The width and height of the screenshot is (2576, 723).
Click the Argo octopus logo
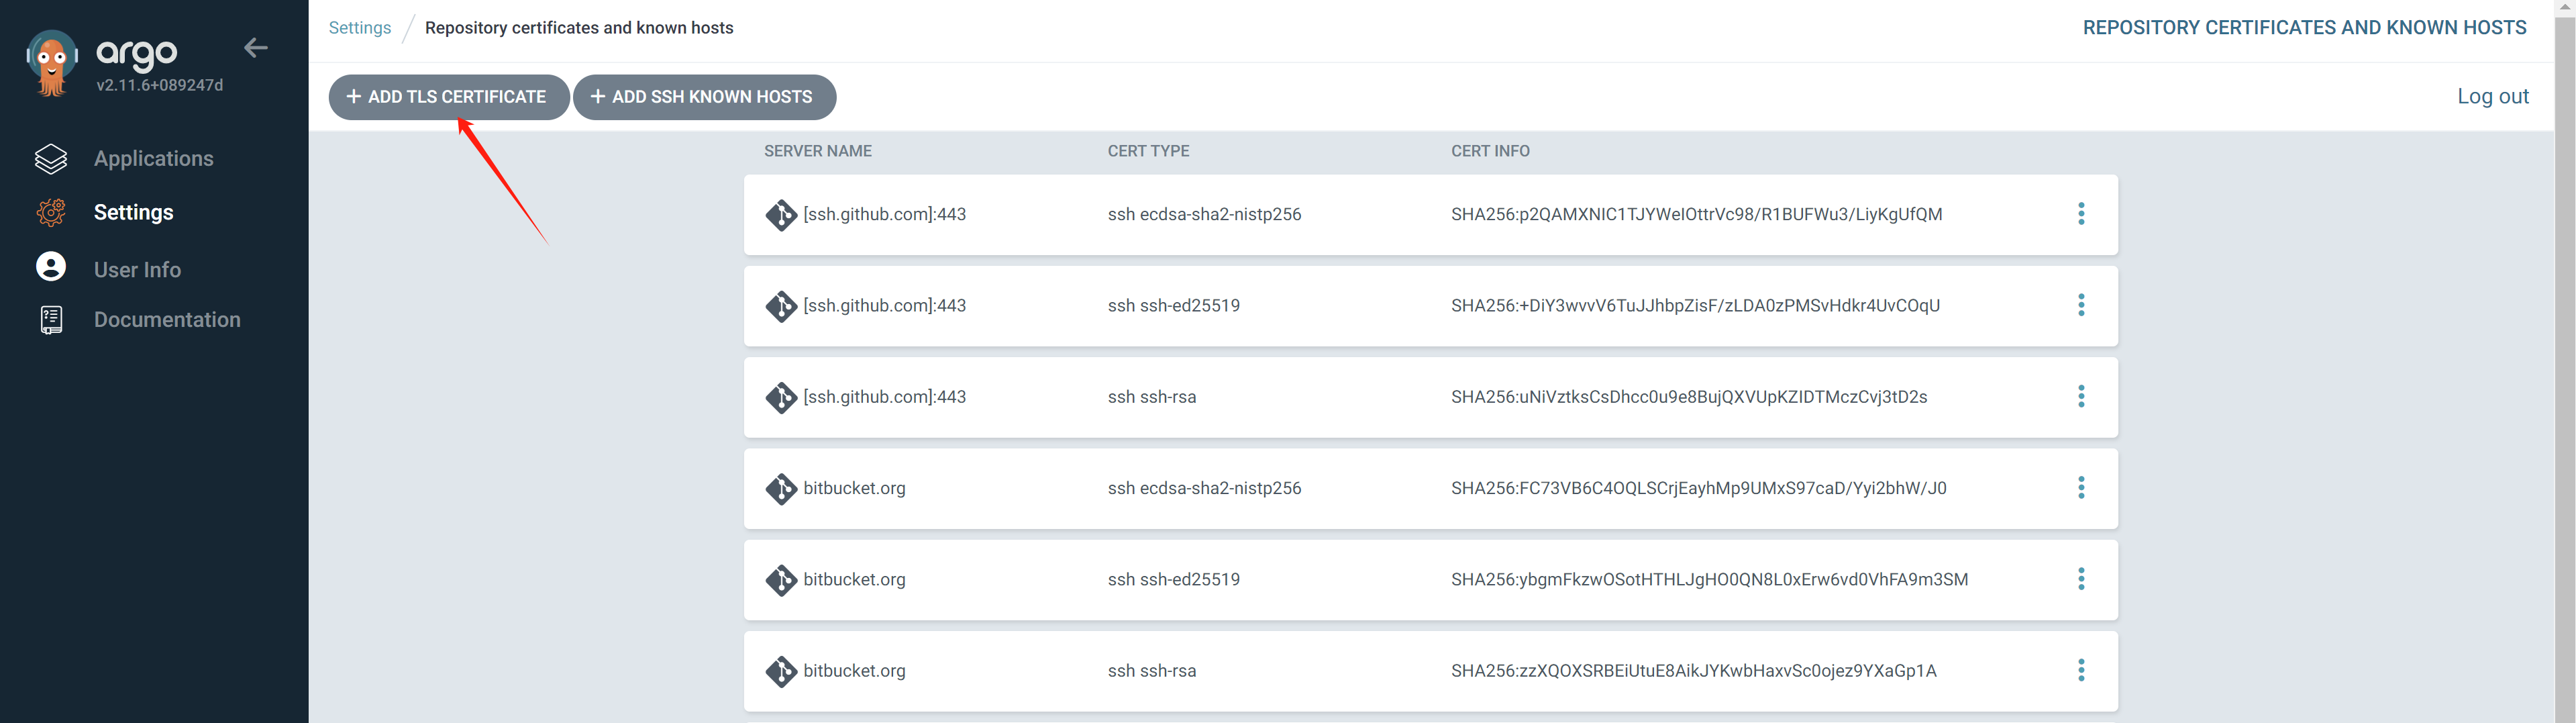point(52,62)
